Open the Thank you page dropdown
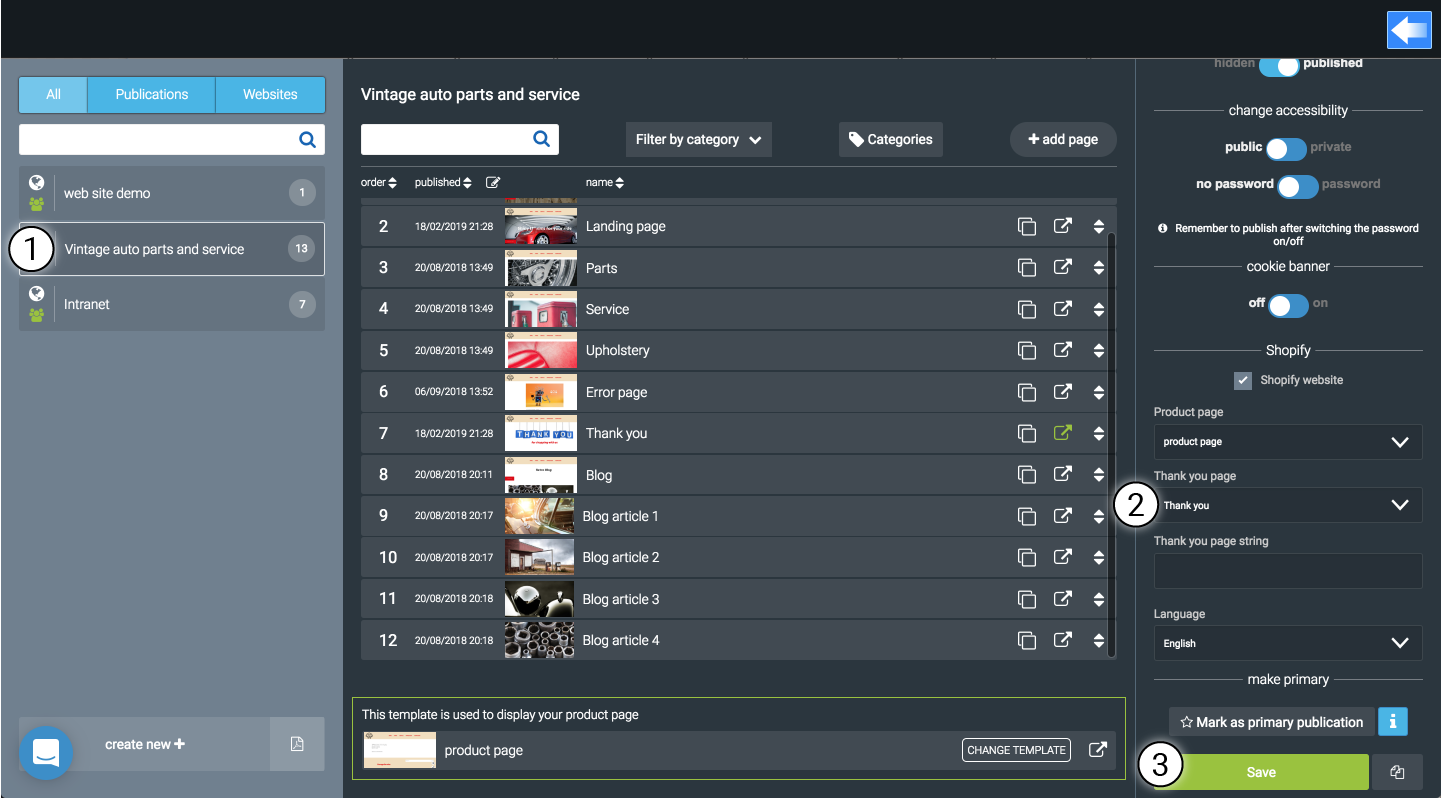 pos(1288,506)
